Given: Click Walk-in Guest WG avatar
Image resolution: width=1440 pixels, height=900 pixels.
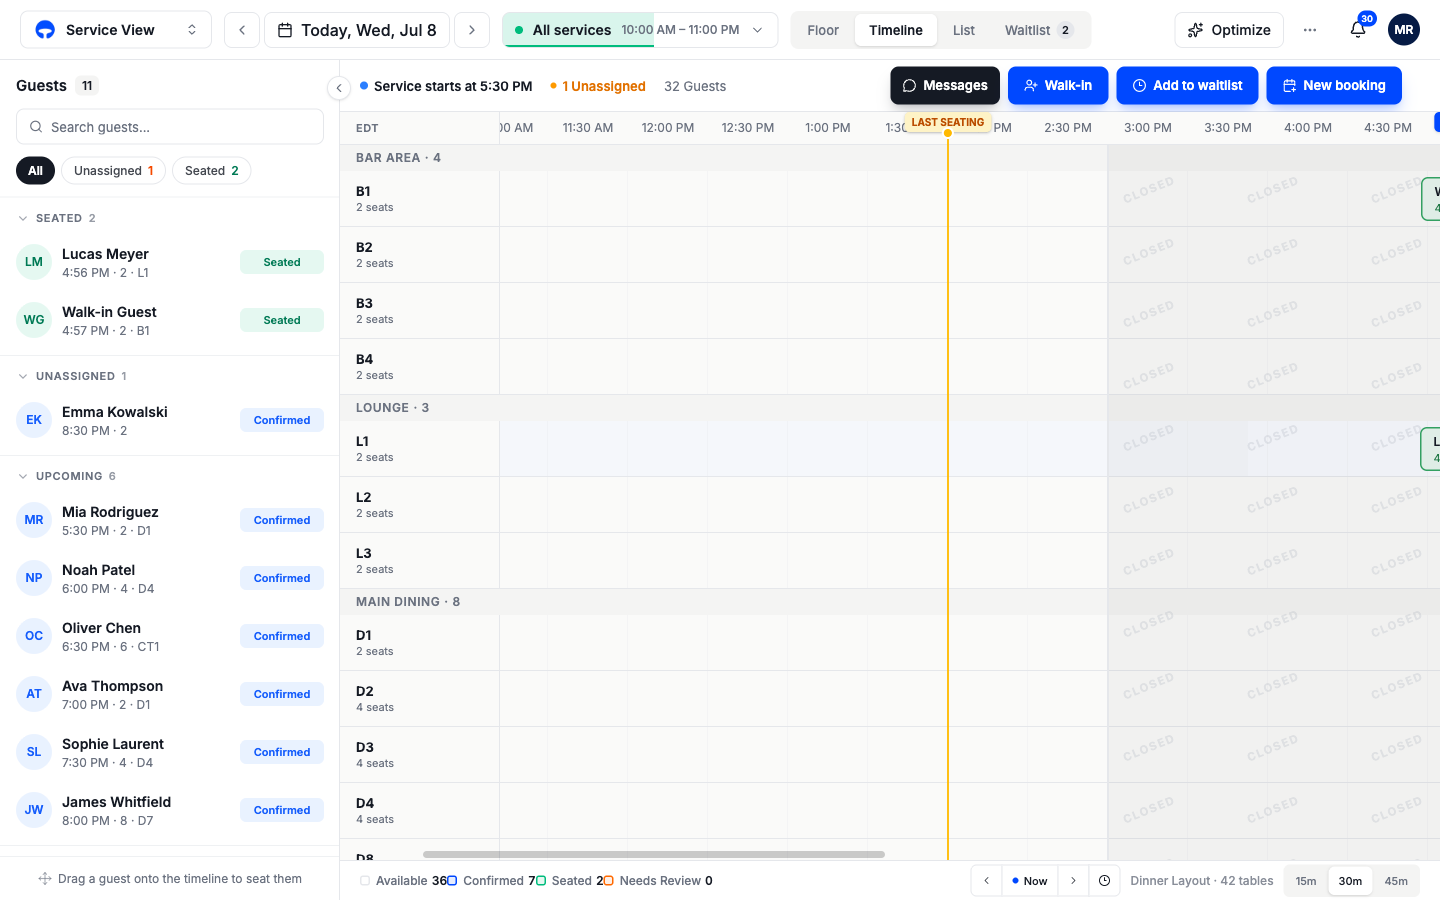Looking at the screenshot, I should pyautogui.click(x=34, y=320).
